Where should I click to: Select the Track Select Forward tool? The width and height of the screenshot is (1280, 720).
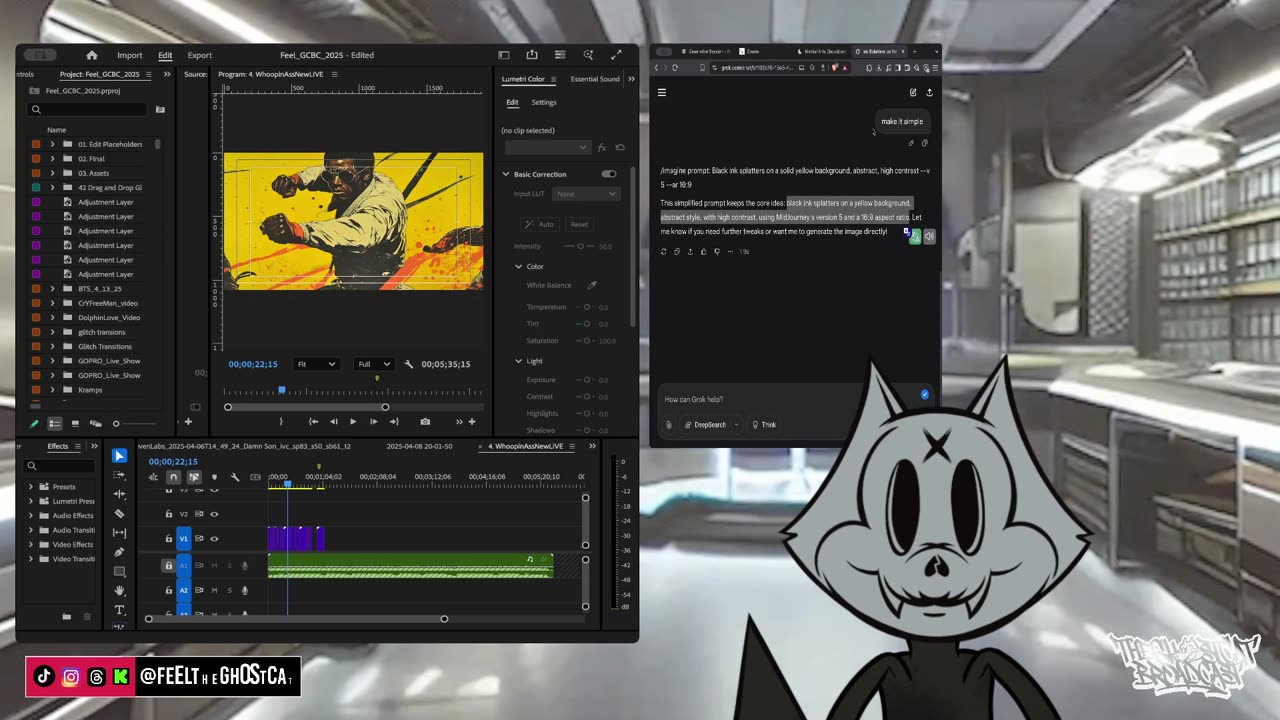[x=119, y=475]
